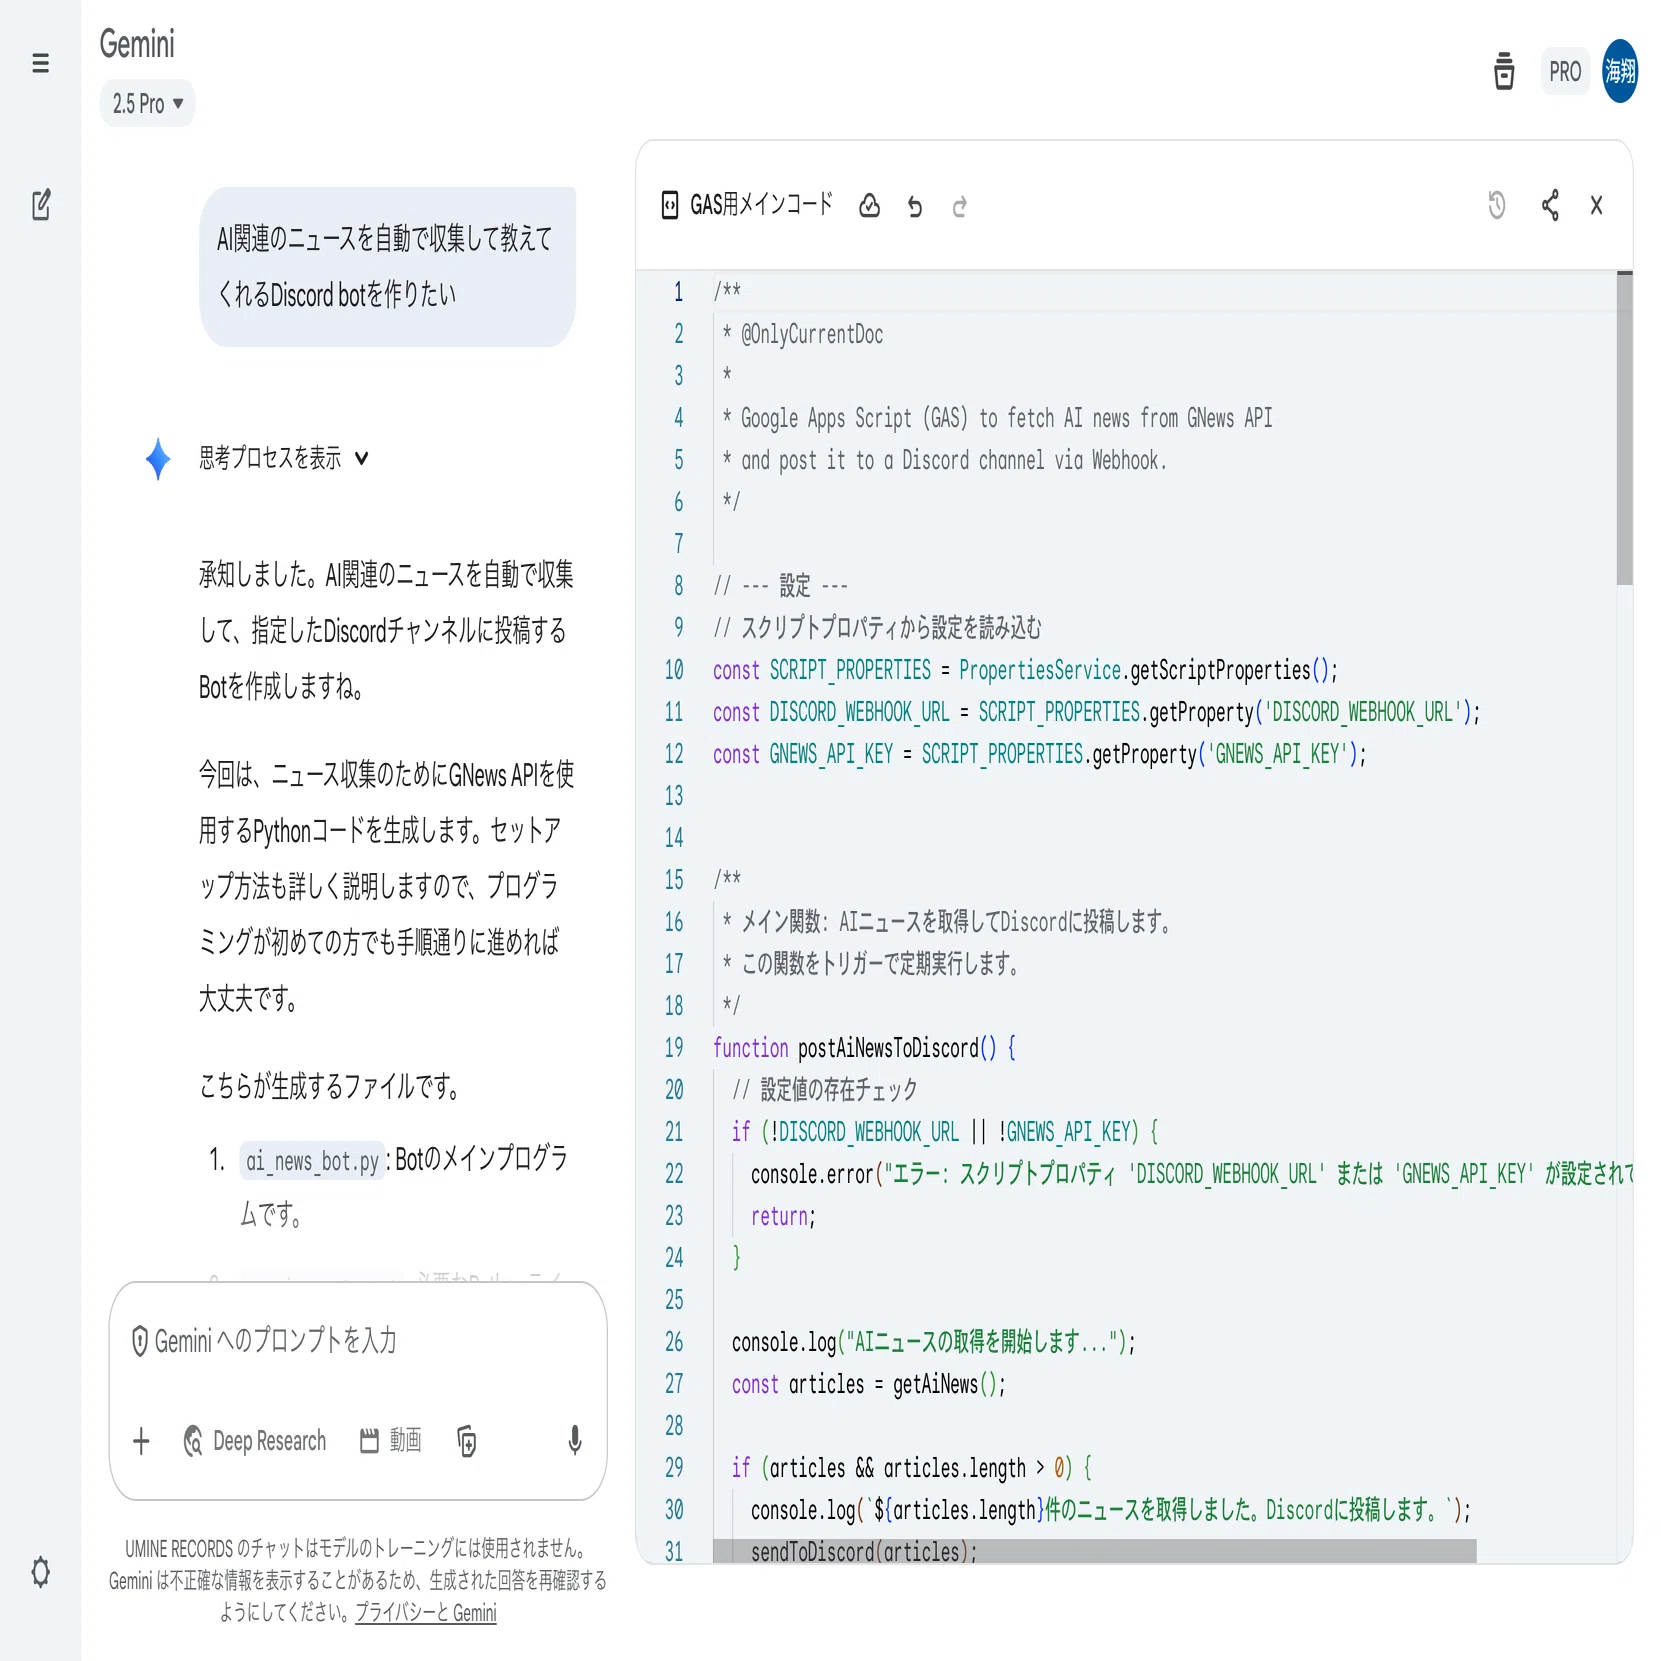Enable Deep Research mode
This screenshot has height=1661, width=1661.
255,1441
